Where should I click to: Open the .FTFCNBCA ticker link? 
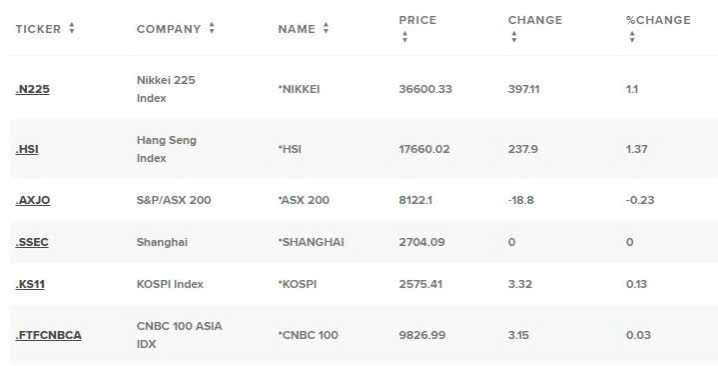[x=49, y=335]
